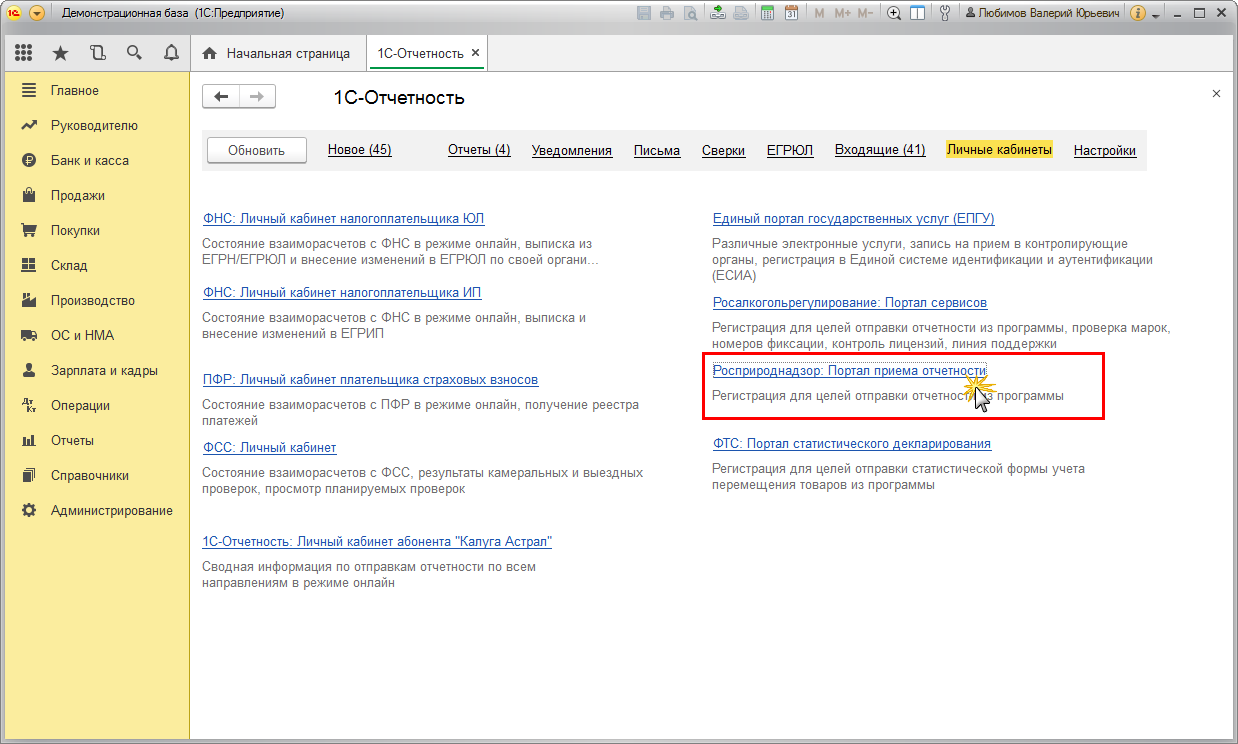Open the Производство section

point(97,300)
